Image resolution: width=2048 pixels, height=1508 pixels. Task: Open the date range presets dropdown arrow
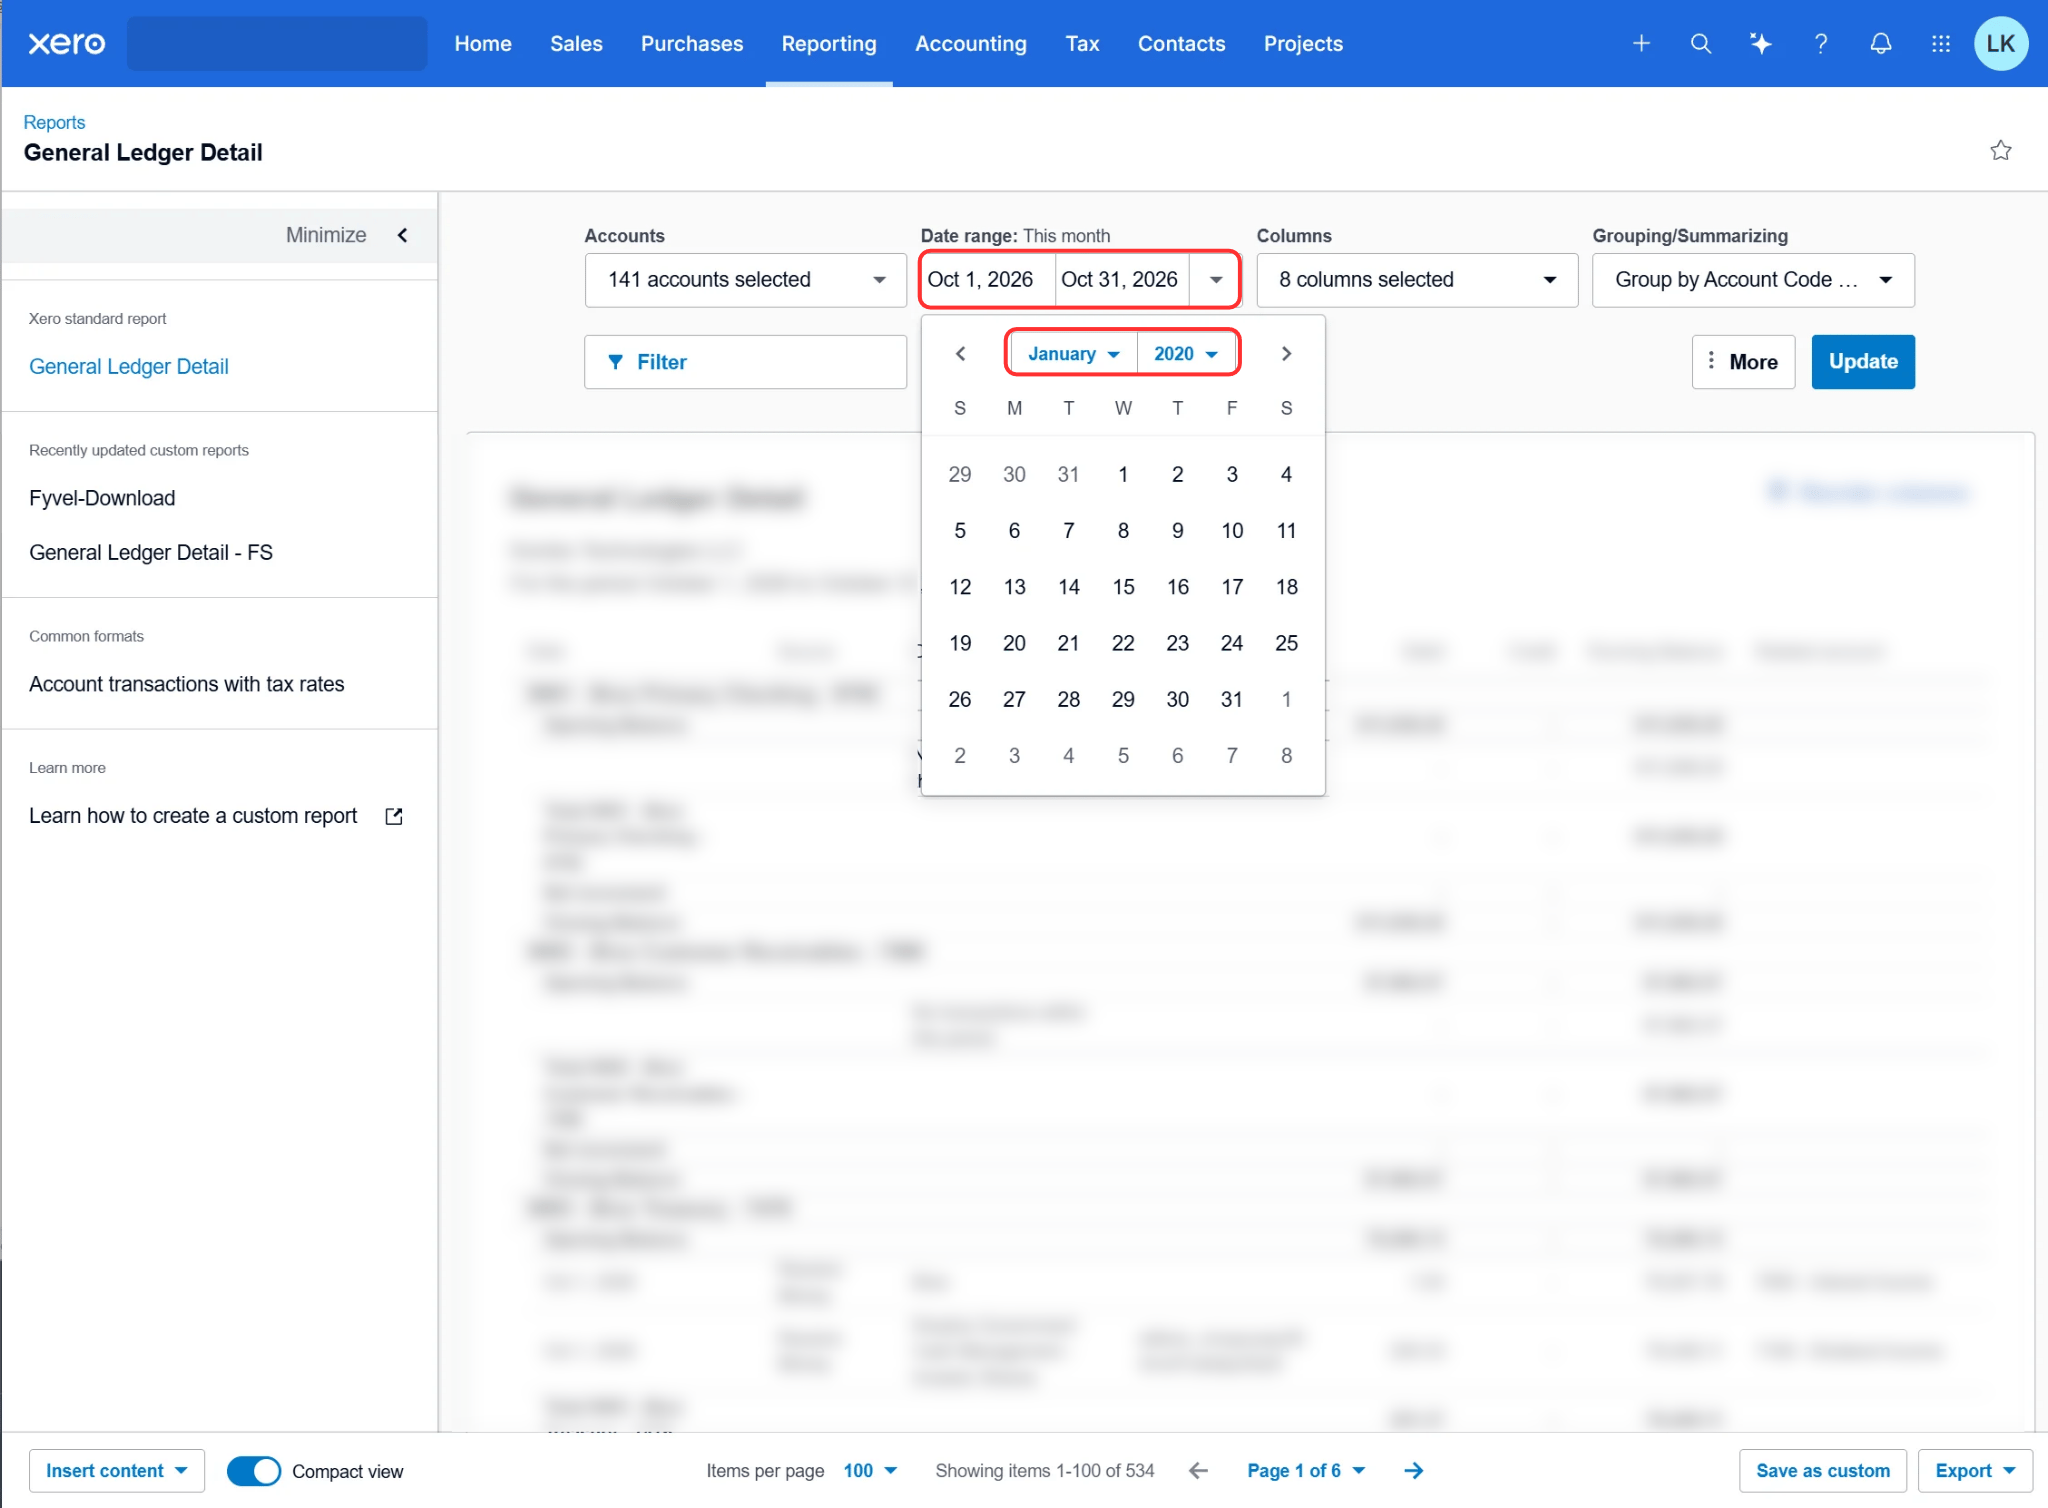[x=1215, y=280]
